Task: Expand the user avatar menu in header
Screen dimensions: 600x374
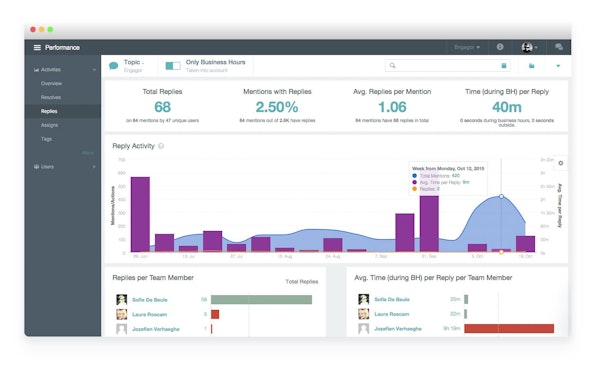Action: point(529,47)
